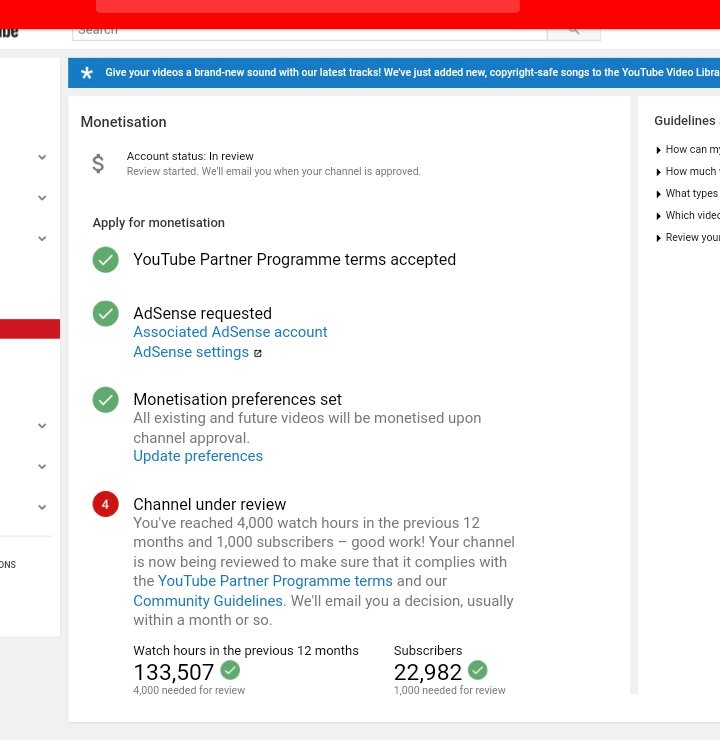Click the '1,000 needed for review' text

[x=450, y=690]
